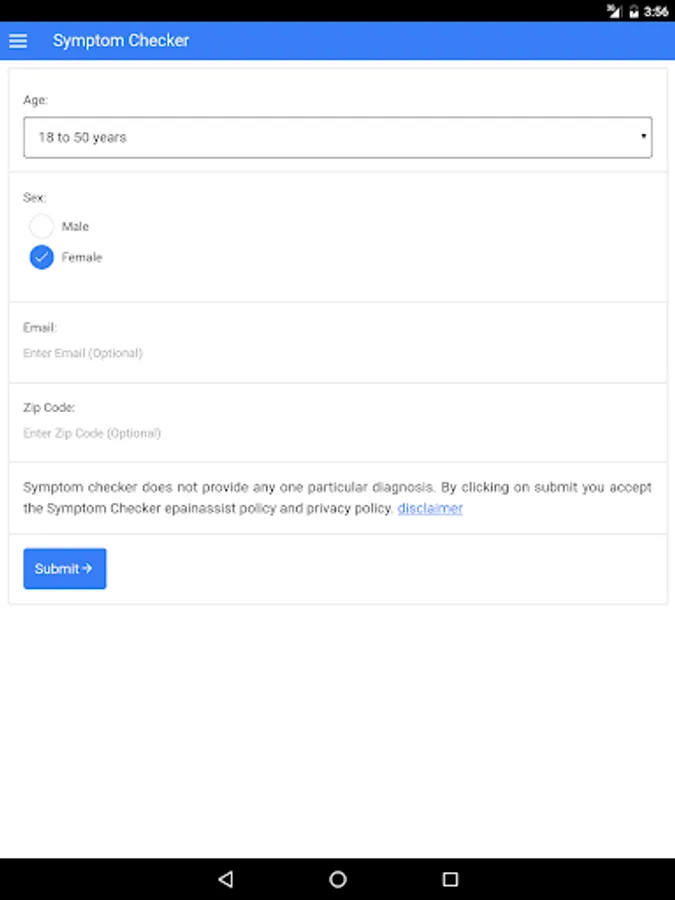
Task: Click the 'Female' option label text
Action: [x=82, y=257]
